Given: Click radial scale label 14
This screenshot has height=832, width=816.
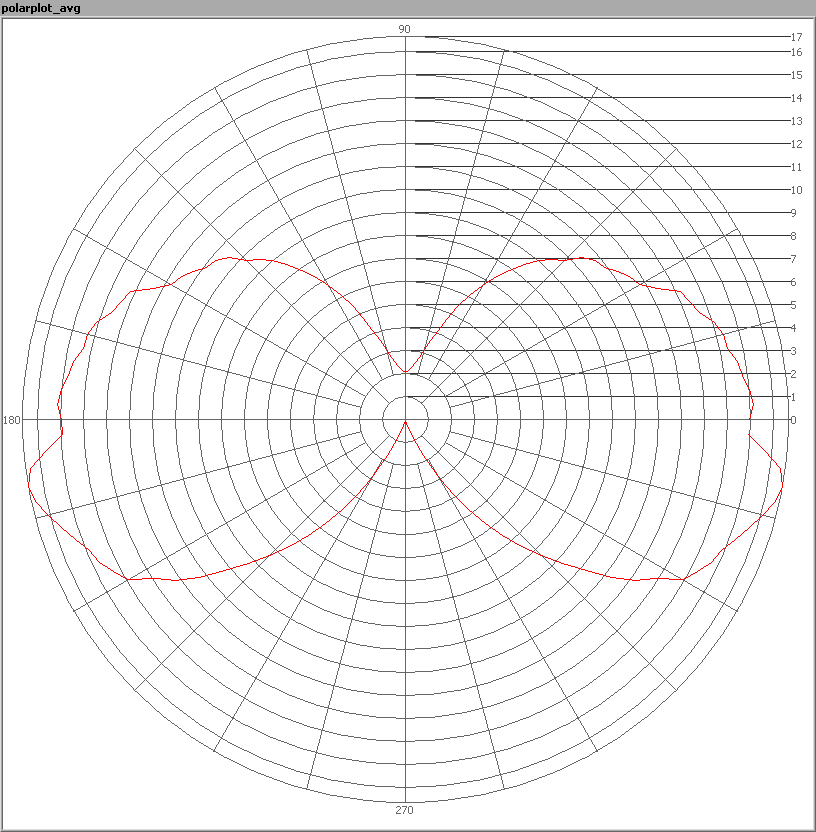Looking at the screenshot, I should [x=796, y=98].
